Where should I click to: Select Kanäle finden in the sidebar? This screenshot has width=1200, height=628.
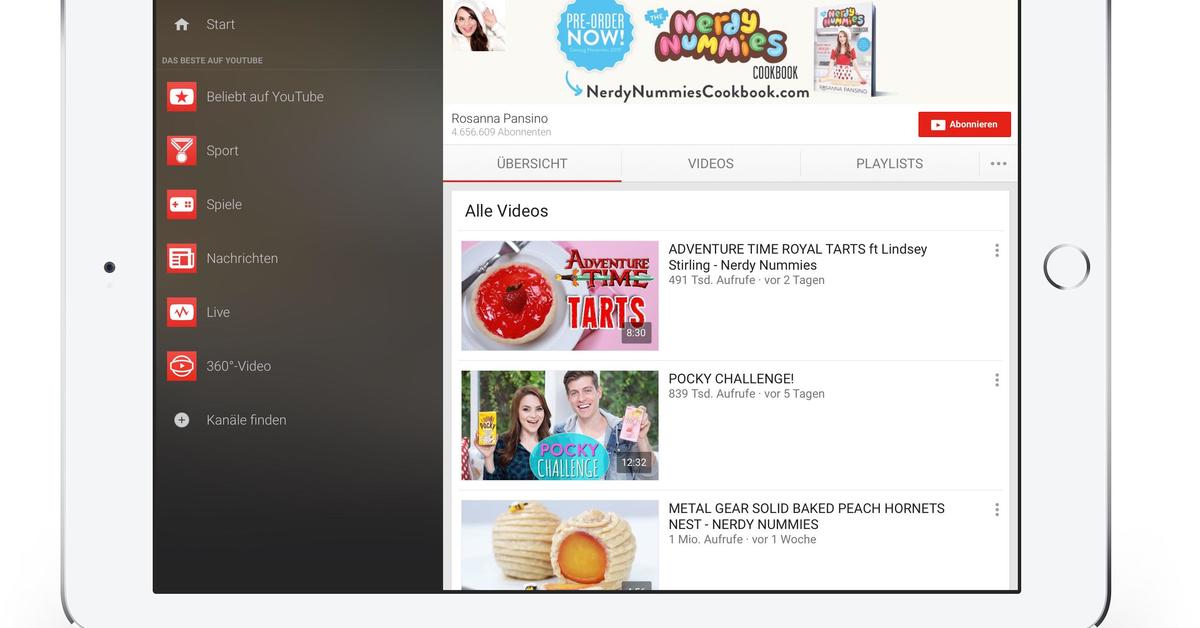pyautogui.click(x=246, y=421)
